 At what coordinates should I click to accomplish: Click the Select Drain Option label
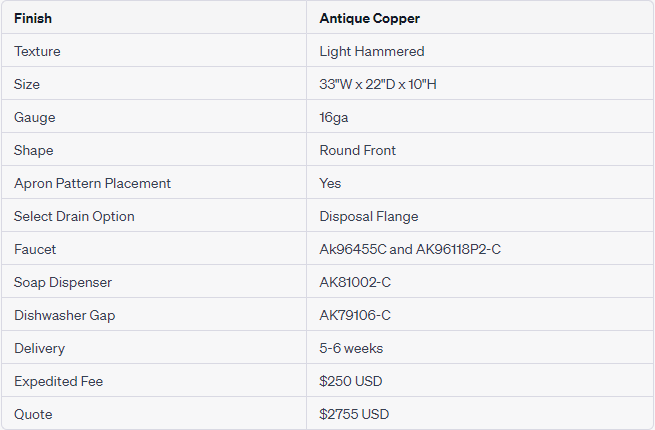74,216
